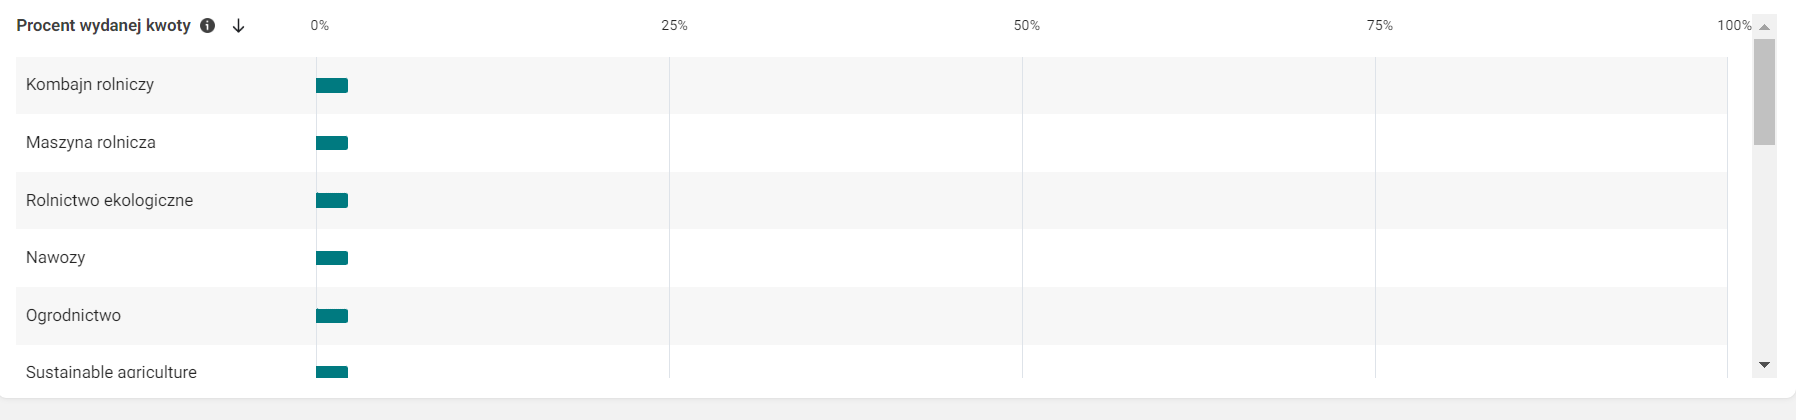This screenshot has height=420, width=1796.
Task: Select the Maszyna rolnicza row label
Action: 91,143
